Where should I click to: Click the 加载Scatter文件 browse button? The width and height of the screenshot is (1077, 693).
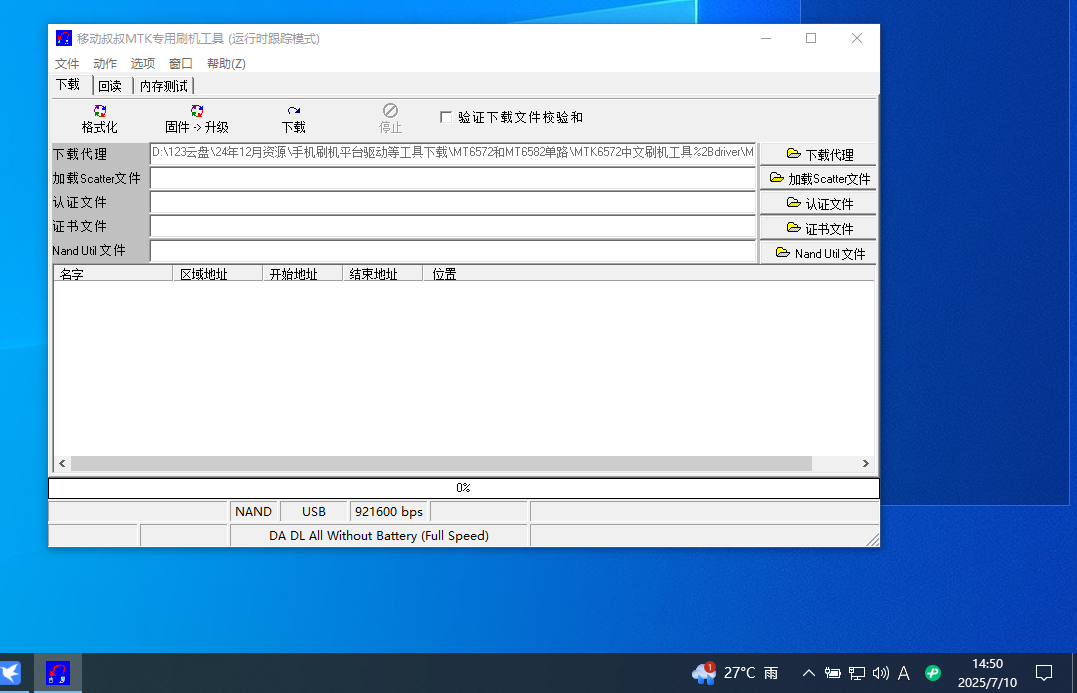[x=818, y=179]
